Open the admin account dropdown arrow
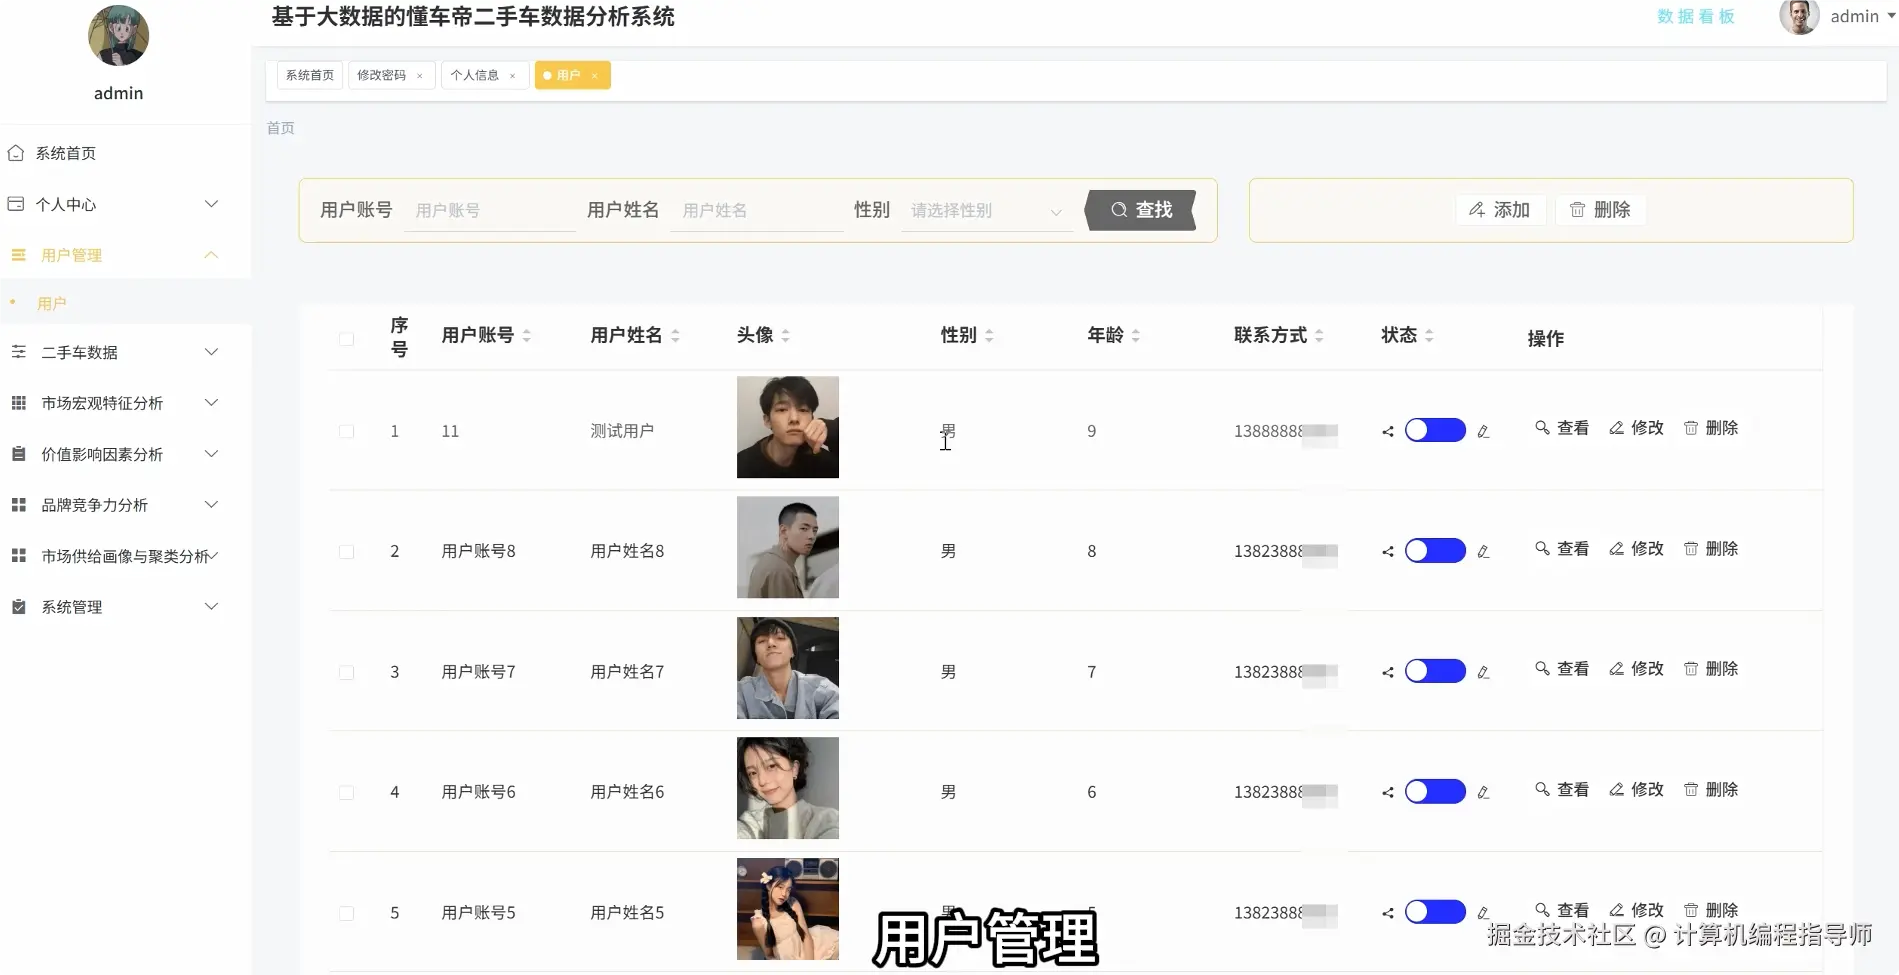This screenshot has height=975, width=1899. [1891, 16]
